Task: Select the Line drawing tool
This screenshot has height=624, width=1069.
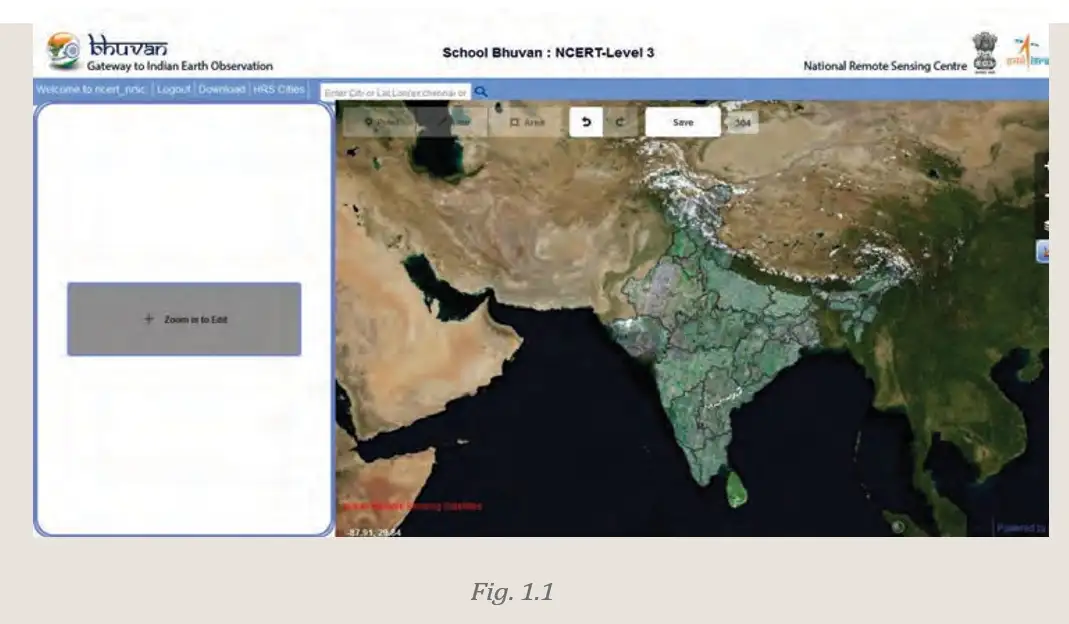Action: [453, 122]
